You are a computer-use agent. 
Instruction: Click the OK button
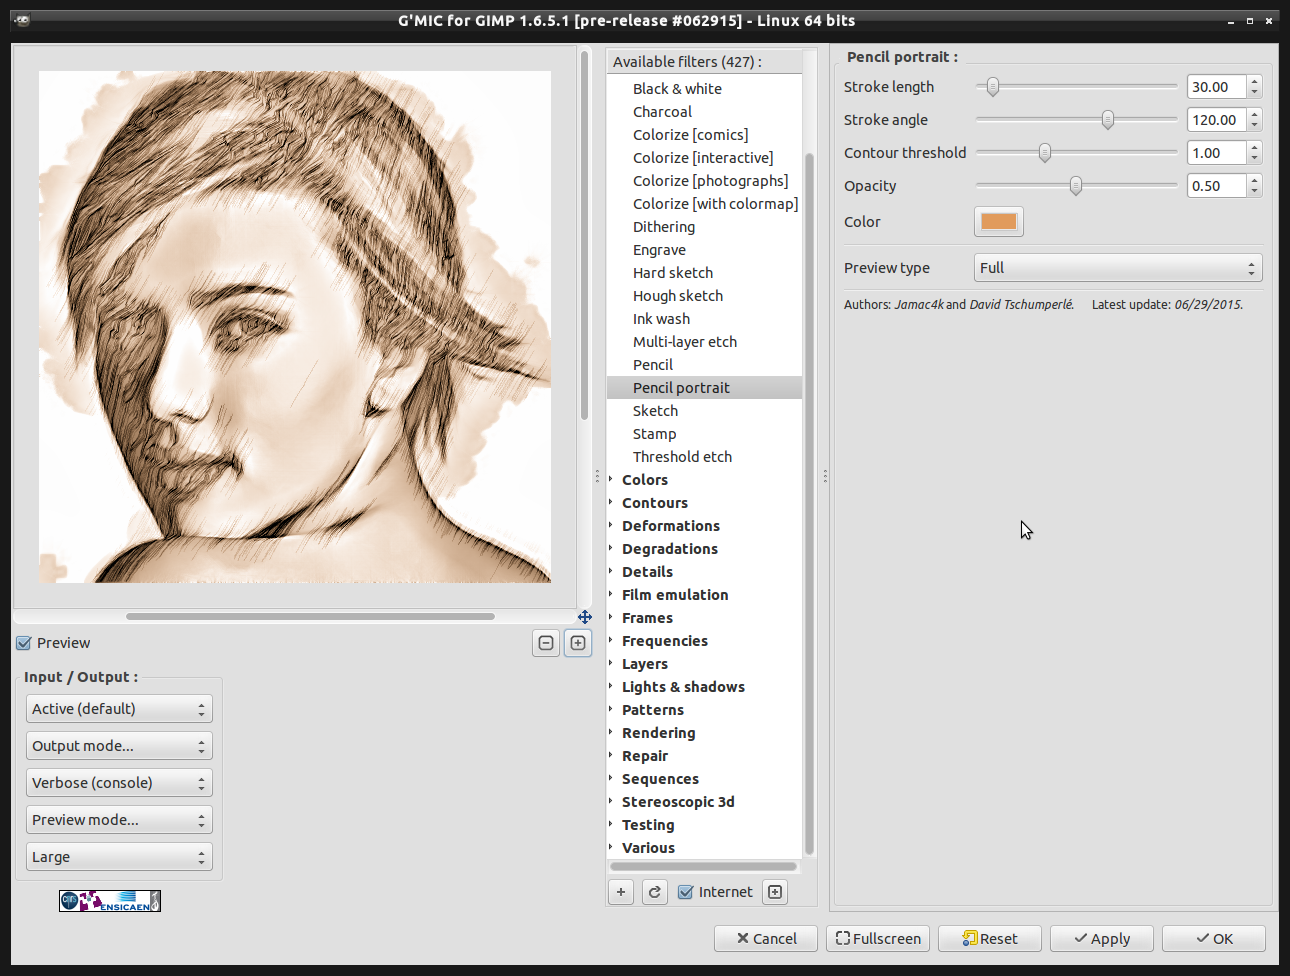point(1214,939)
